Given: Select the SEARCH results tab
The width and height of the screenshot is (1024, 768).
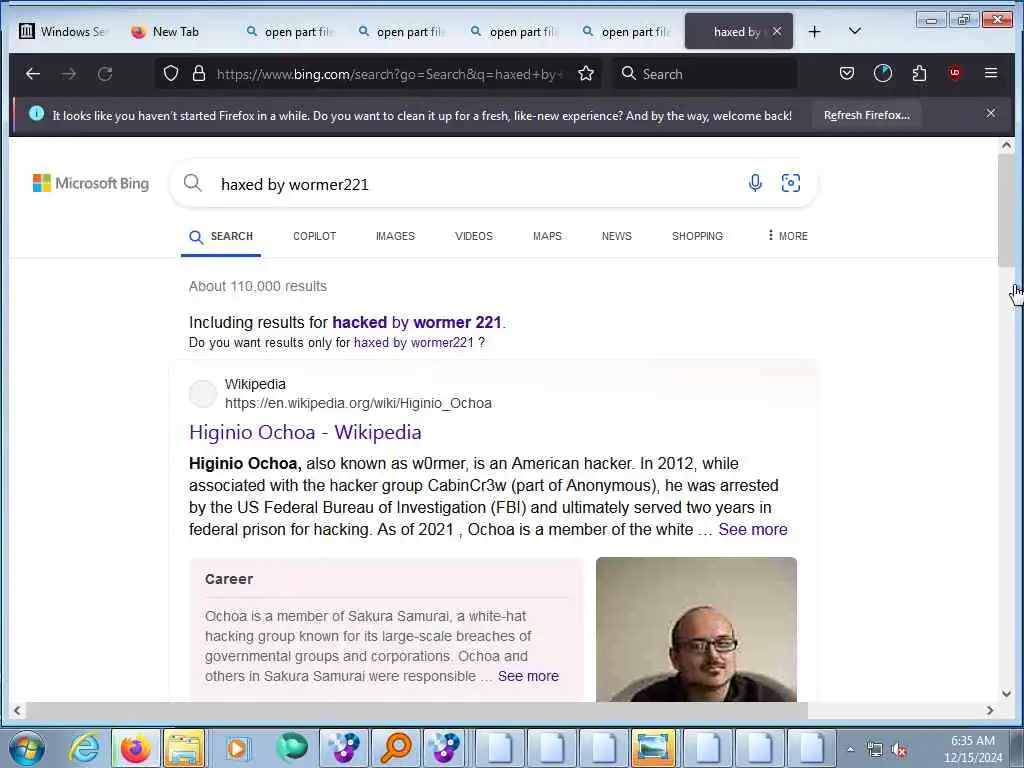Looking at the screenshot, I should (221, 236).
